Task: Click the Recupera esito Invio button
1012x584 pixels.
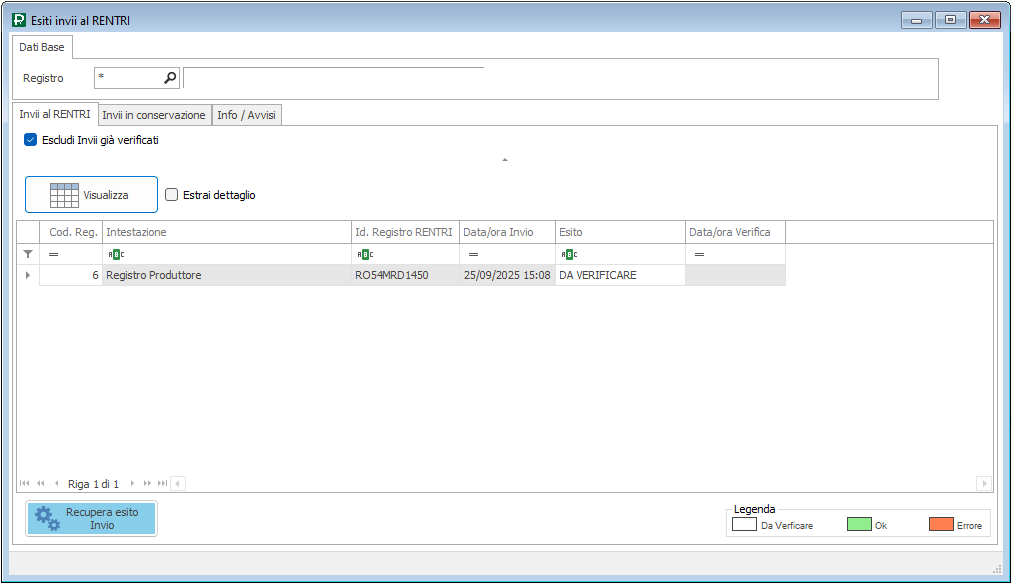Action: pyautogui.click(x=92, y=518)
